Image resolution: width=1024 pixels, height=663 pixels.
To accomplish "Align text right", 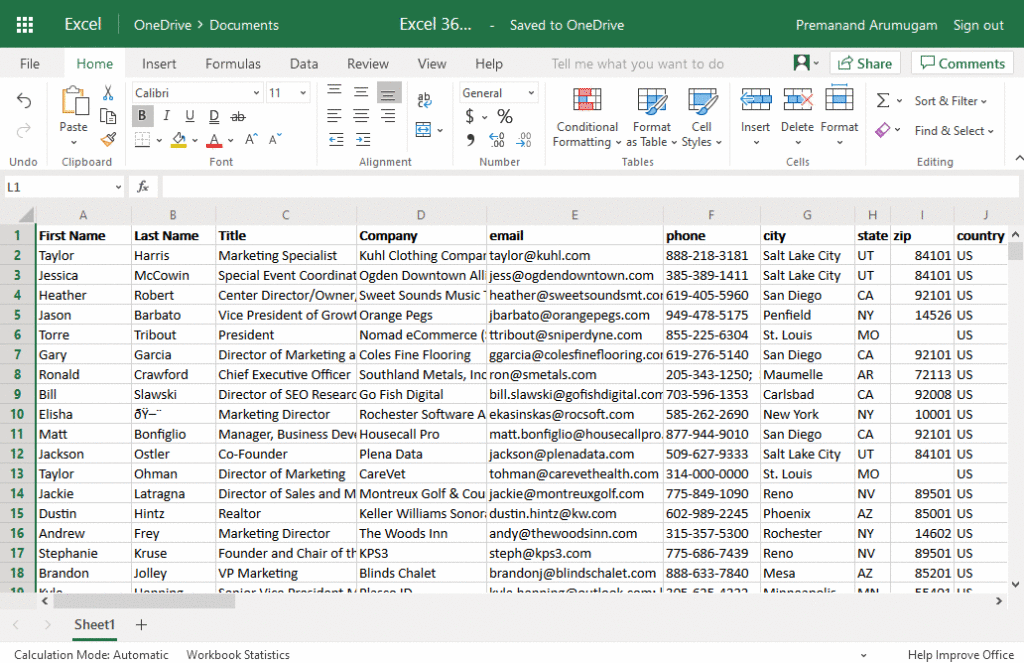I will point(388,116).
